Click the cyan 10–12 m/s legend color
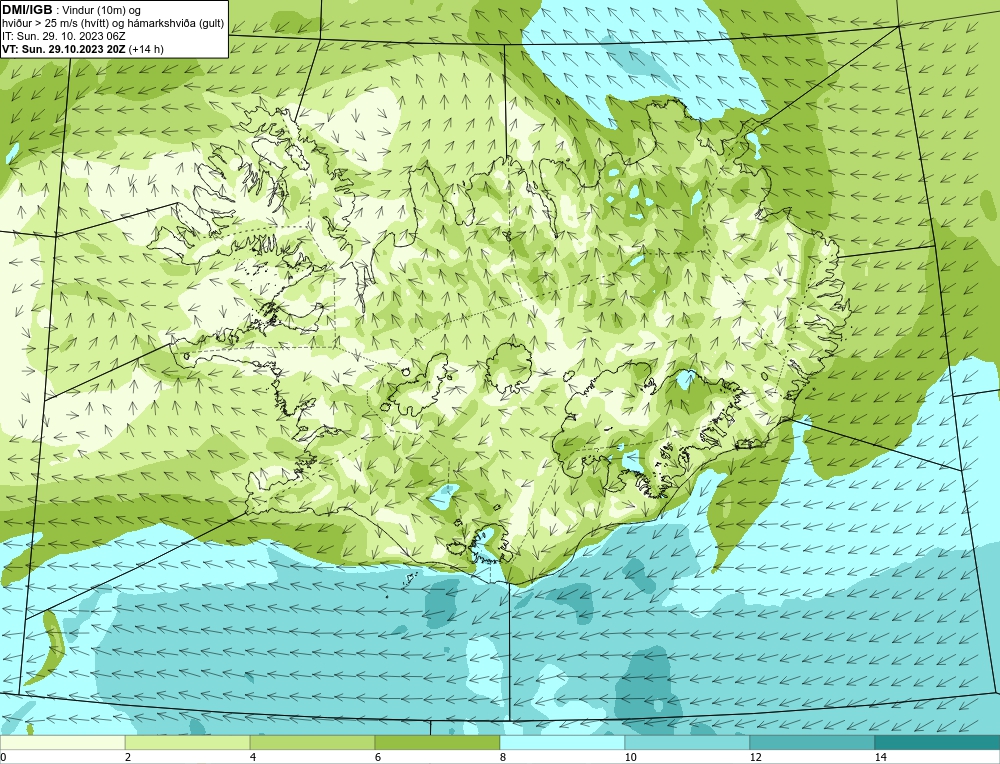The image size is (1000, 764). (688, 742)
